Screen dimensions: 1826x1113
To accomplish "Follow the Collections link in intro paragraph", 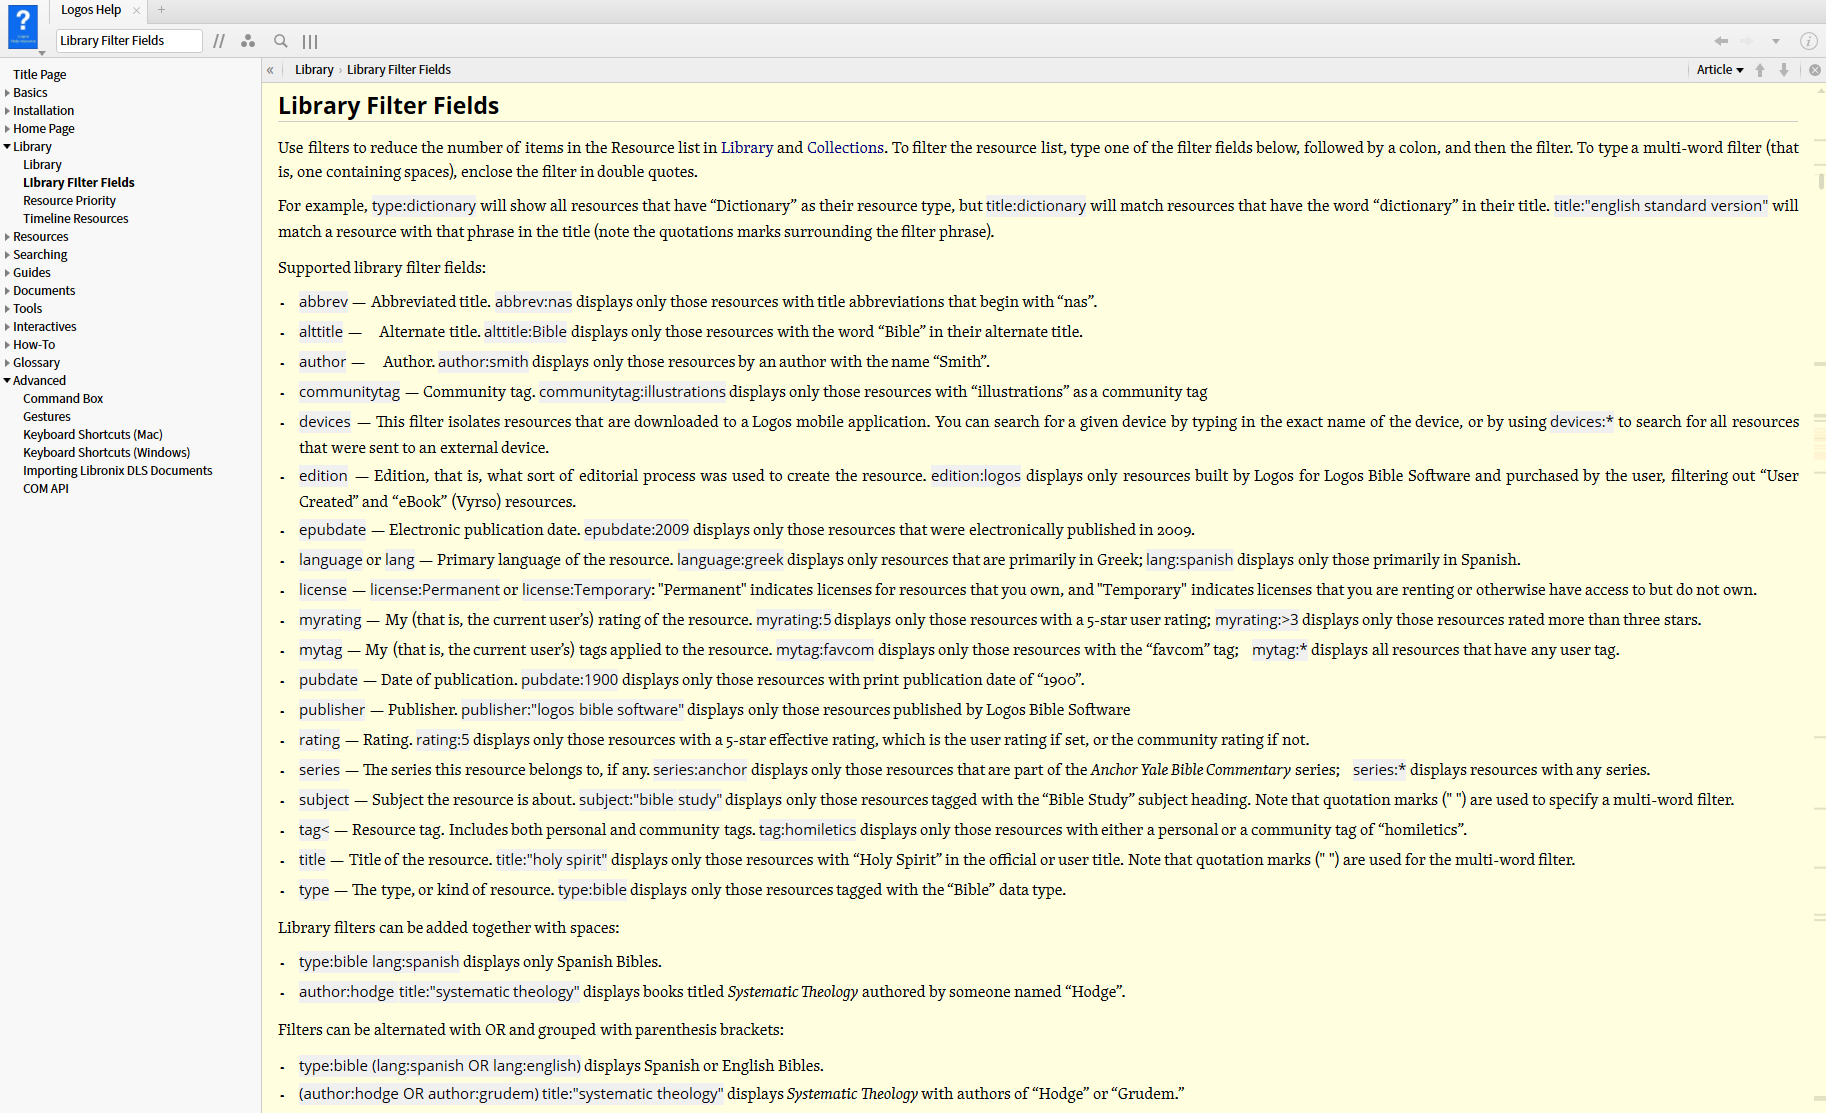I will coord(845,148).
